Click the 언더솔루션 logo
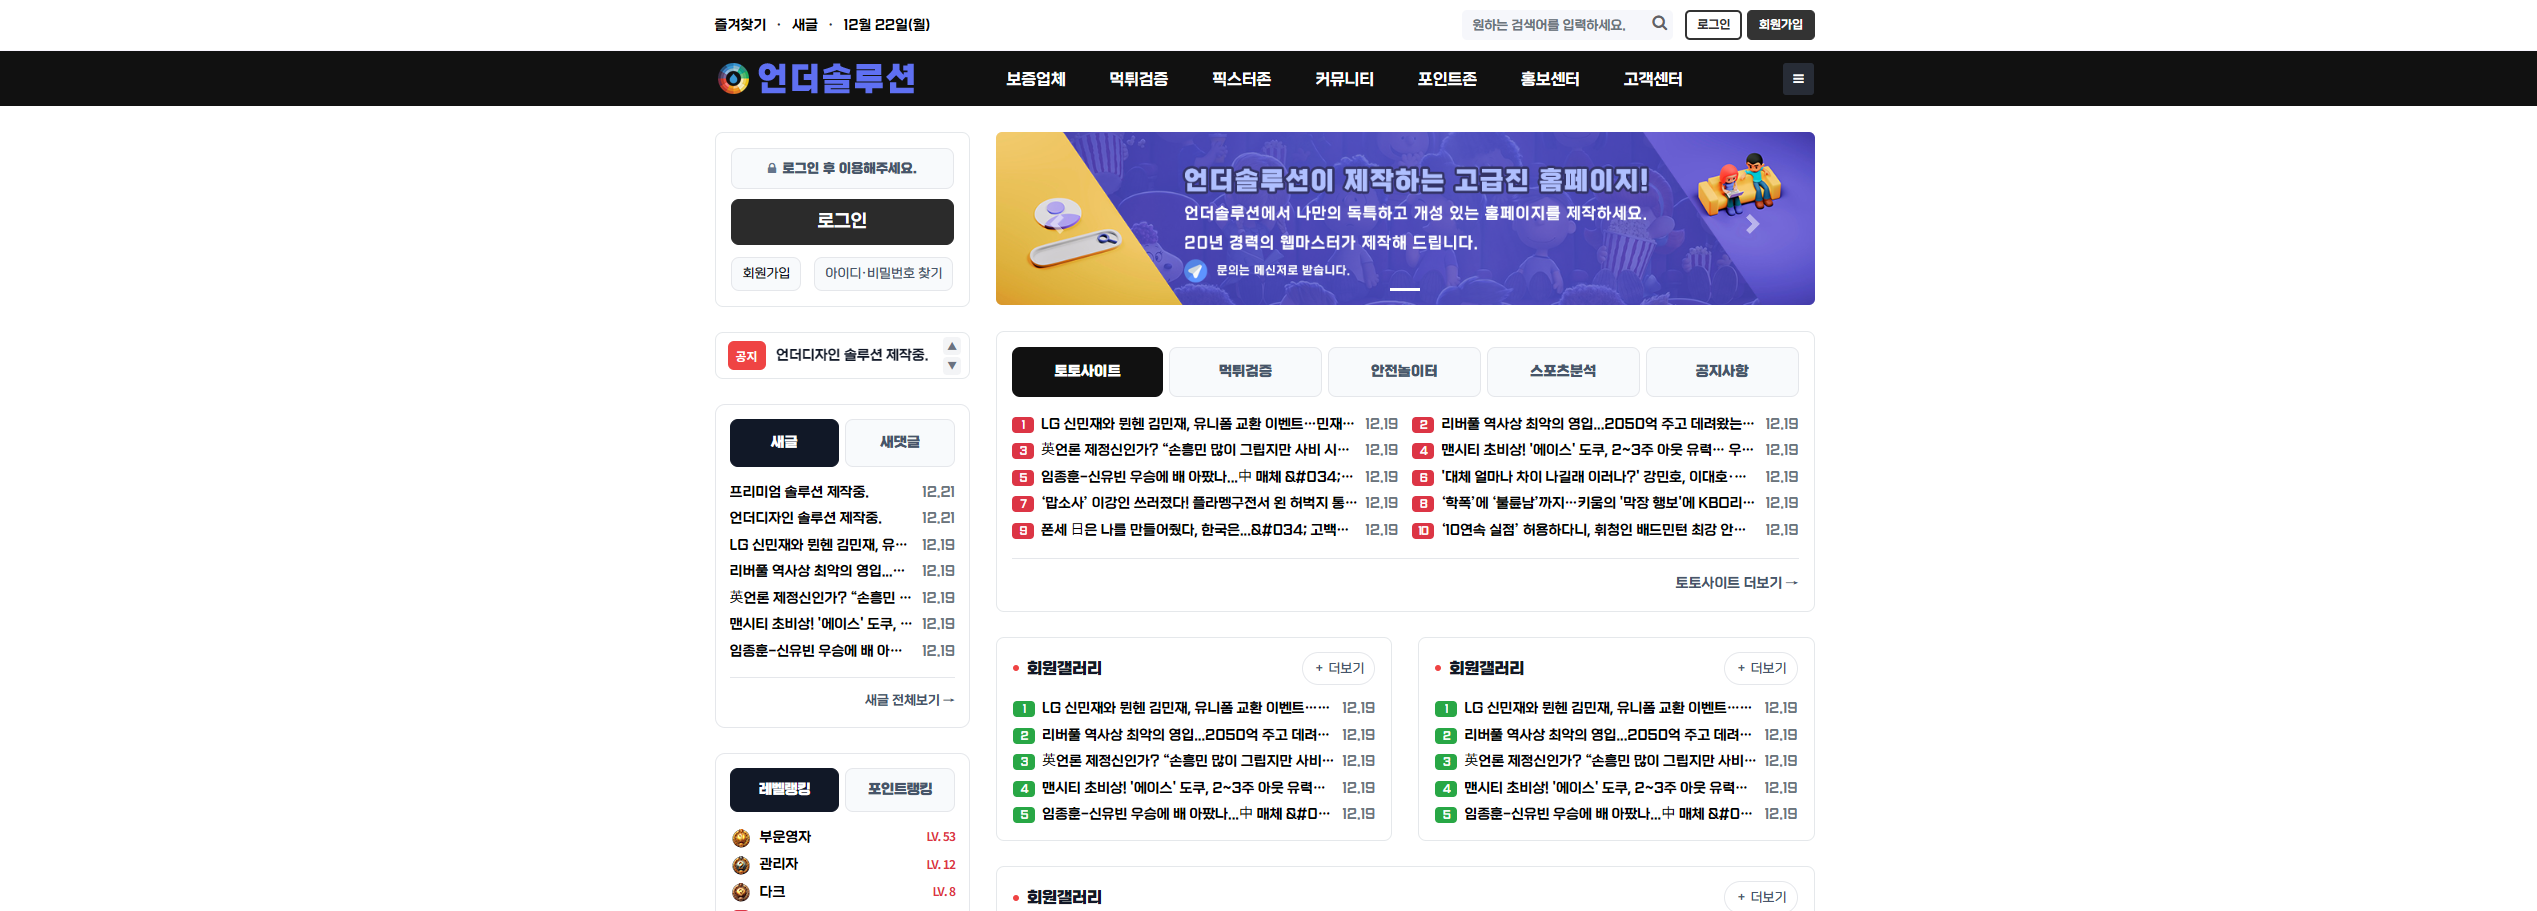 [x=816, y=78]
